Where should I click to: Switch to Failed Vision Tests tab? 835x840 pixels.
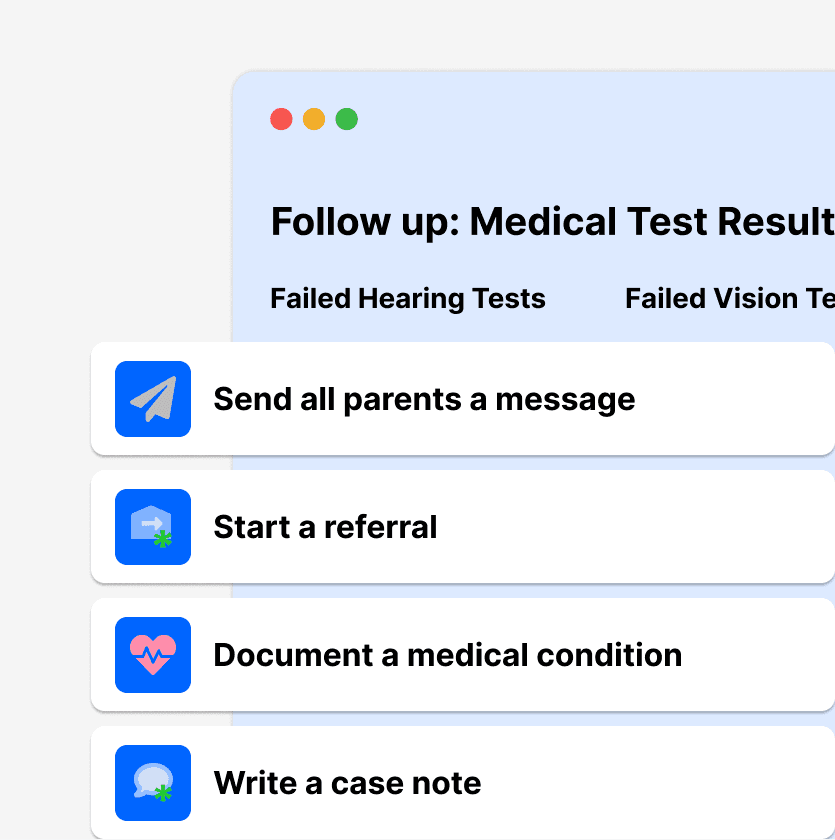(x=729, y=298)
